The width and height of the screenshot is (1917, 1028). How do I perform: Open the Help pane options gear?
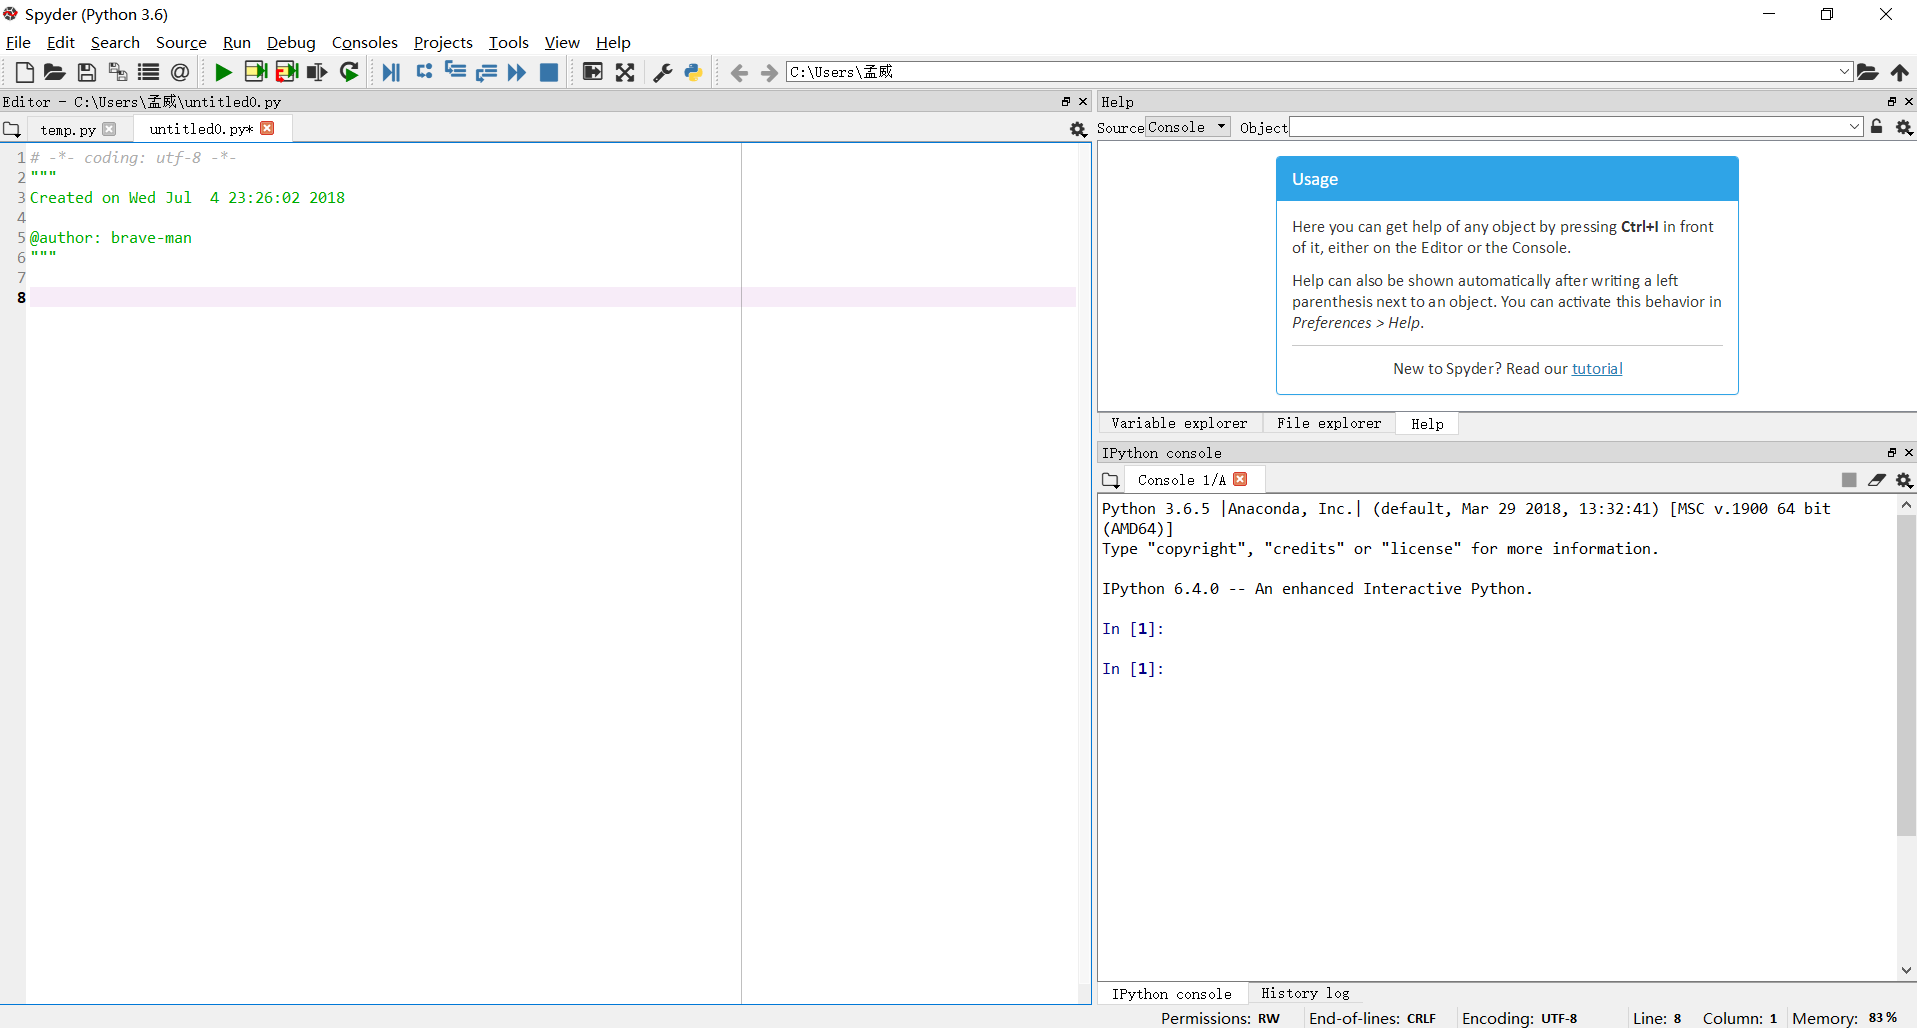[x=1904, y=128]
